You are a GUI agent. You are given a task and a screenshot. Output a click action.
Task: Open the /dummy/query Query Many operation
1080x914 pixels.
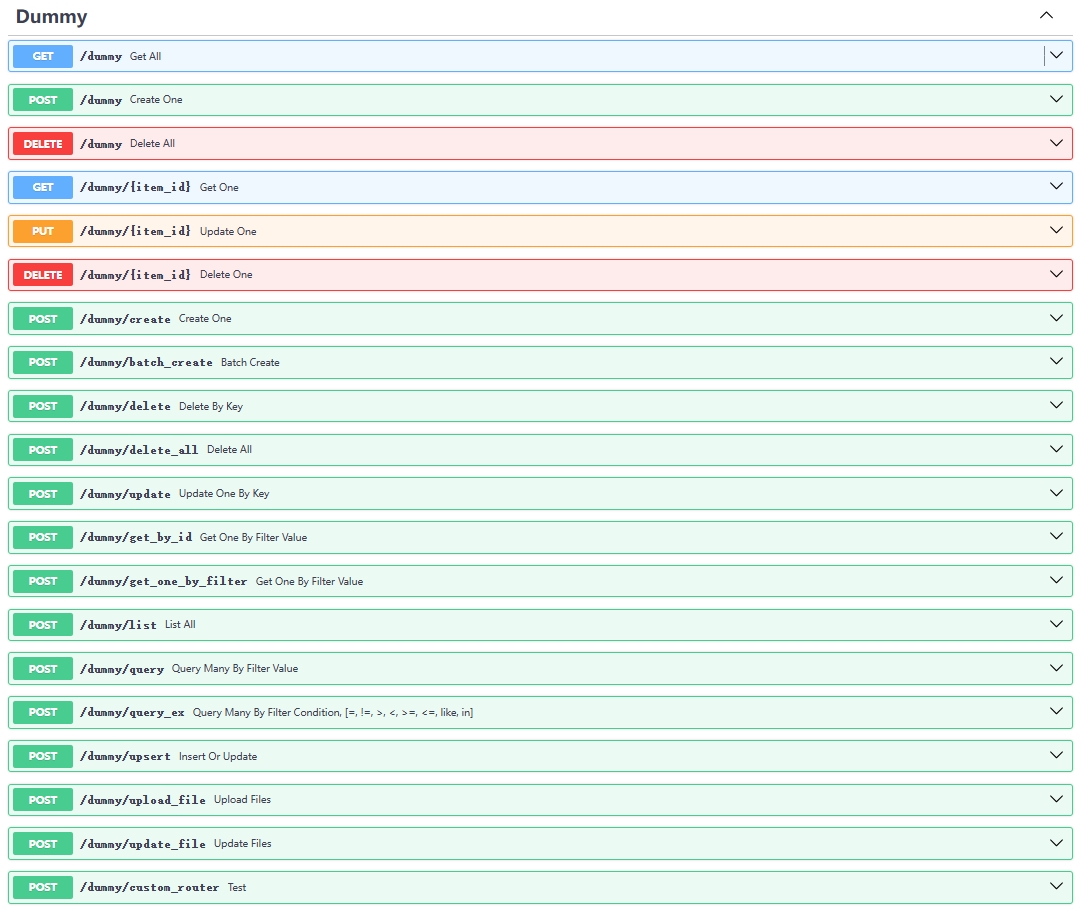tap(1056, 668)
